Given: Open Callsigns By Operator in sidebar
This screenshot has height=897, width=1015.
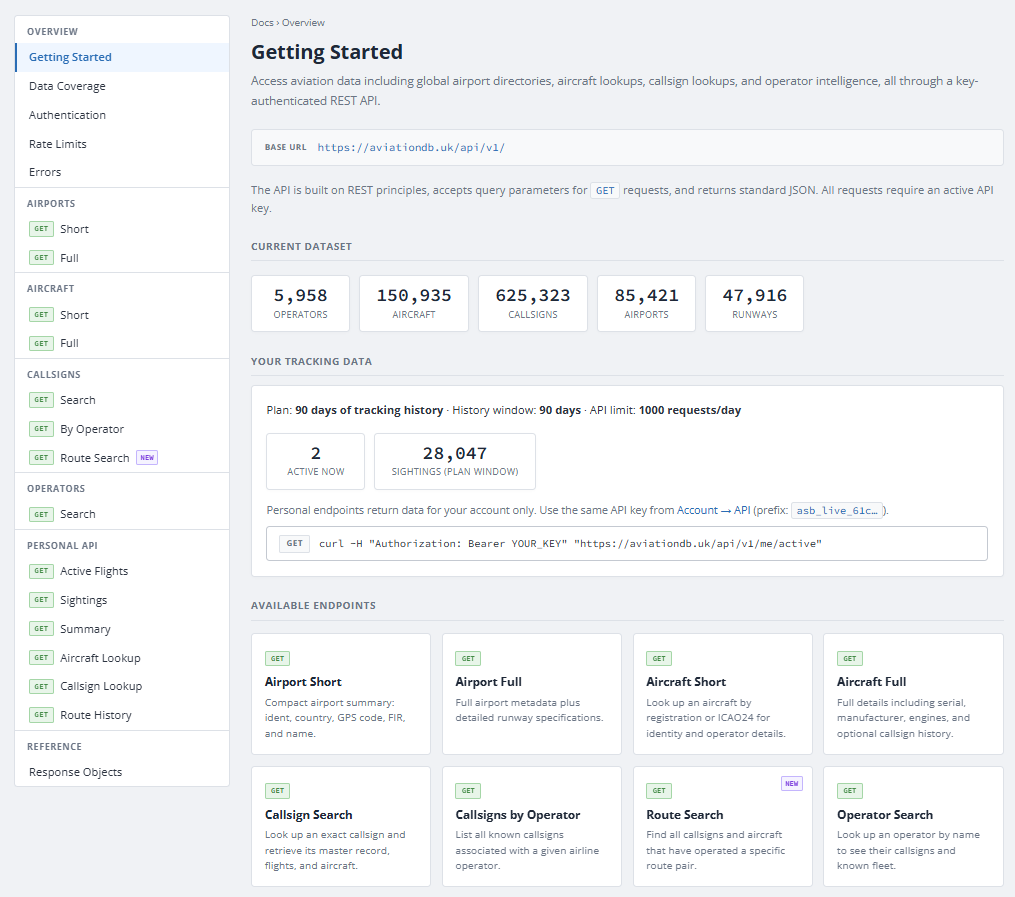Looking at the screenshot, I should pyautogui.click(x=122, y=429).
